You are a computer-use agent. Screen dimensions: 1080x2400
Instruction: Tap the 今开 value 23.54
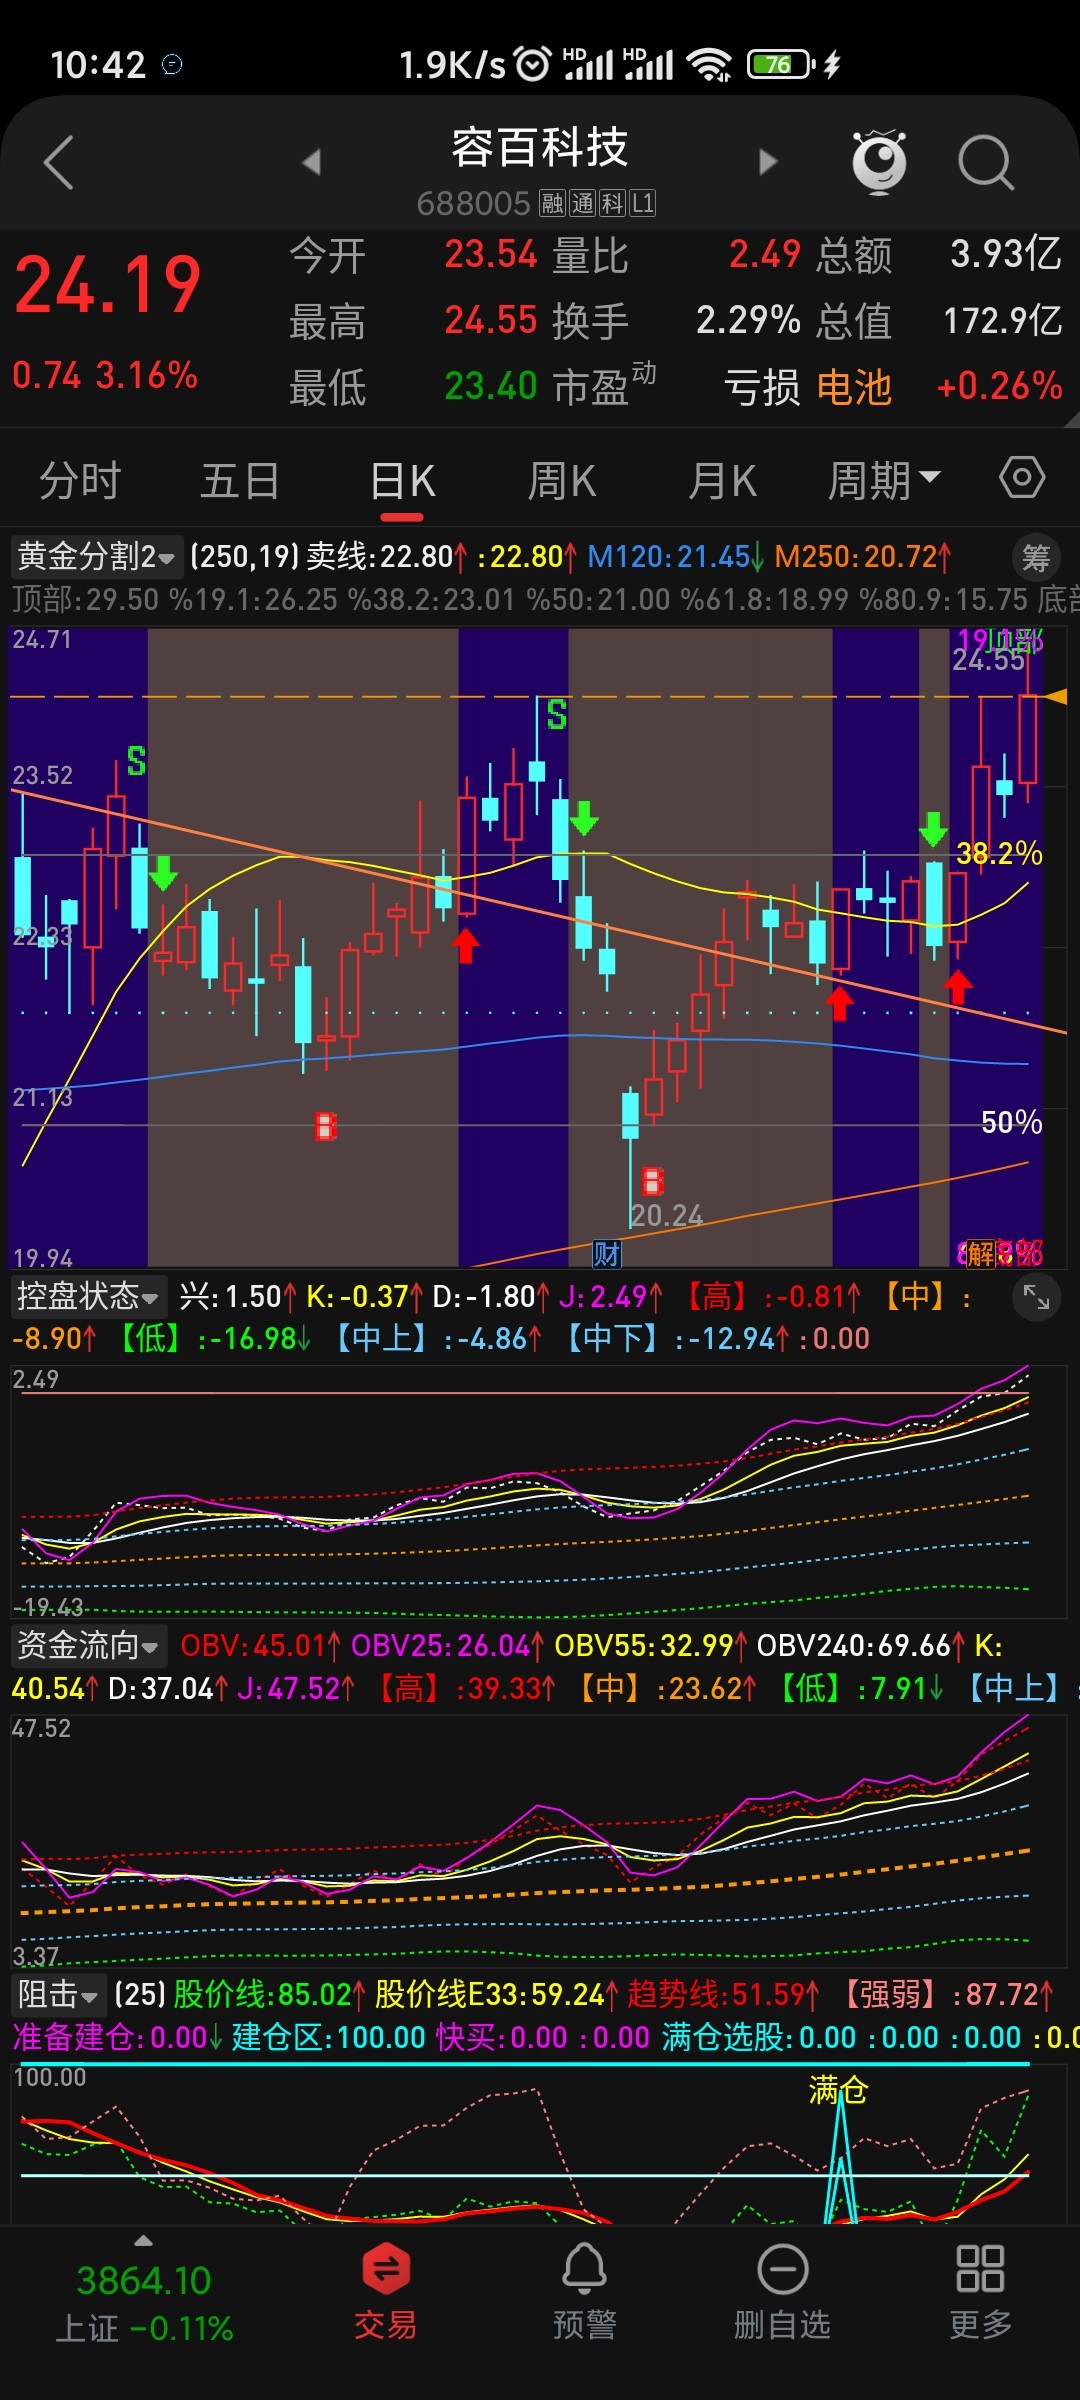pyautogui.click(x=491, y=254)
